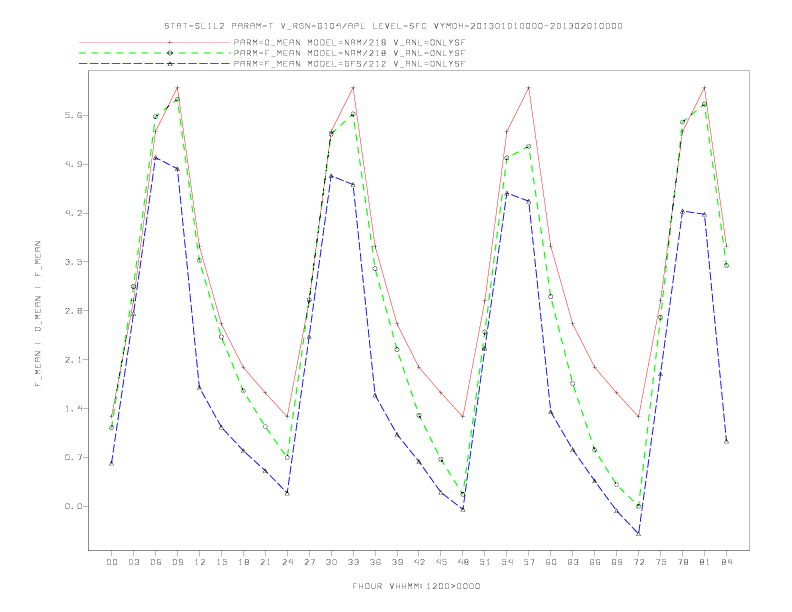Click the 18 forecast hour tick label
This screenshot has width=792, height=612.
[243, 562]
